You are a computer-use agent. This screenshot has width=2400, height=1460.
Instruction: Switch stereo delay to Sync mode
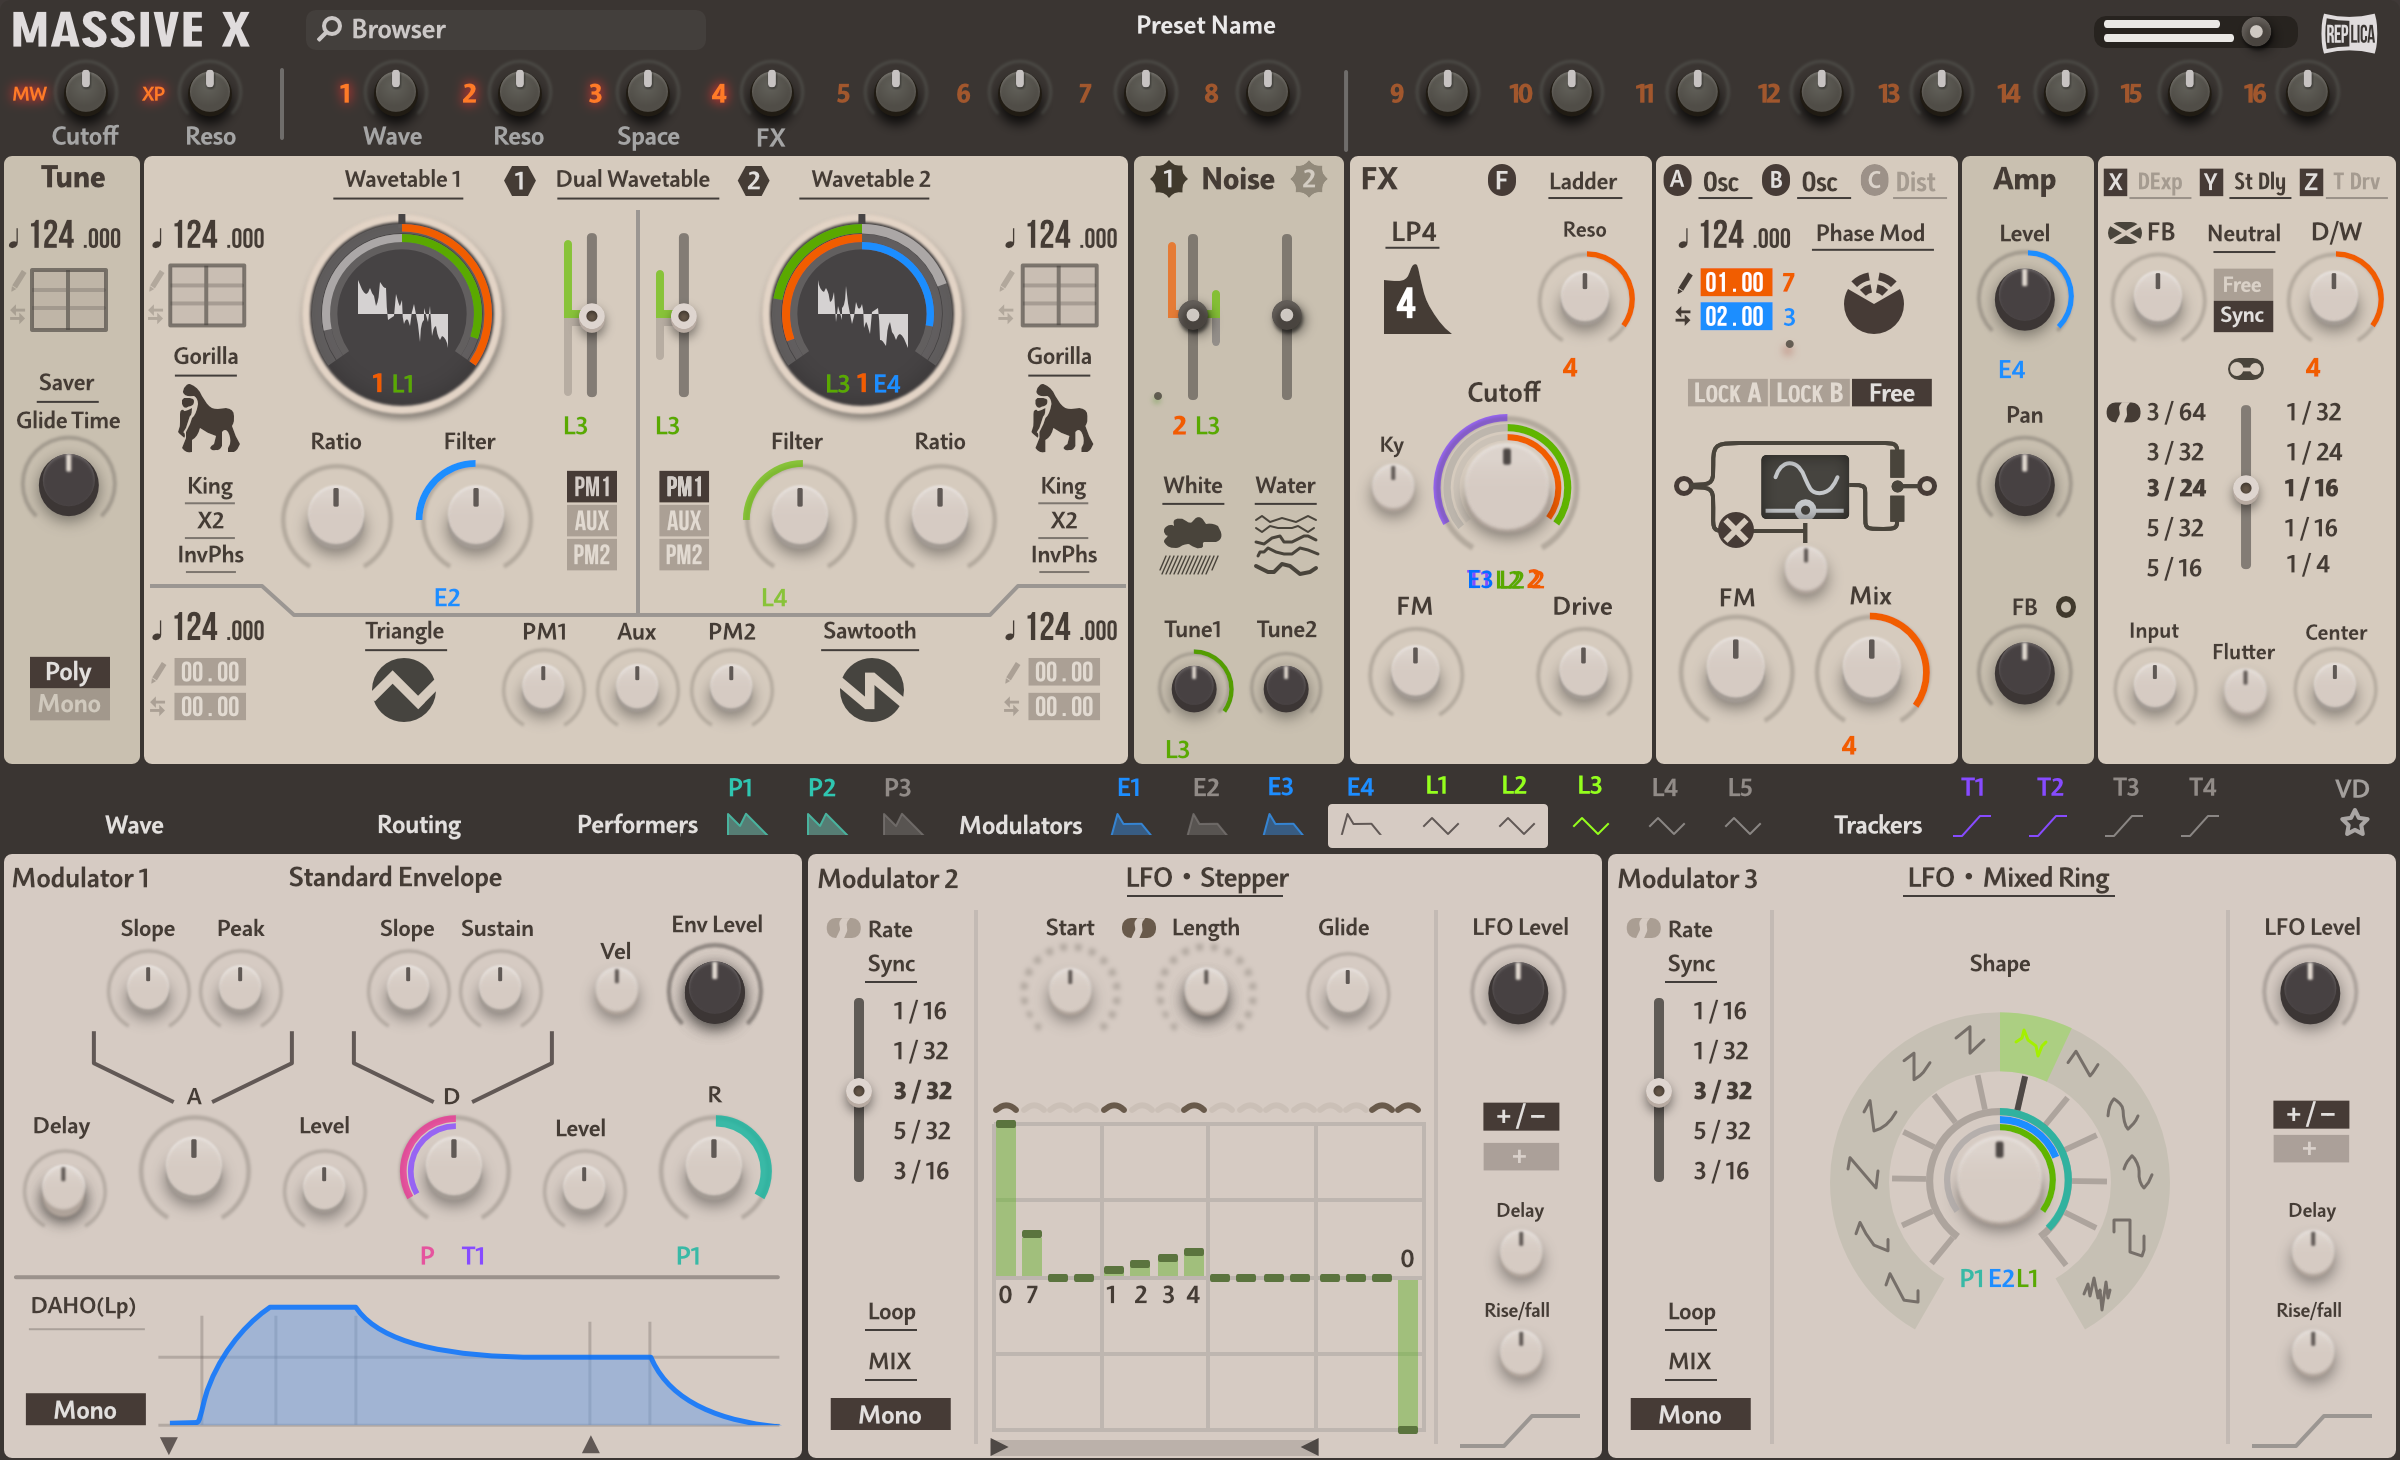[x=2242, y=316]
